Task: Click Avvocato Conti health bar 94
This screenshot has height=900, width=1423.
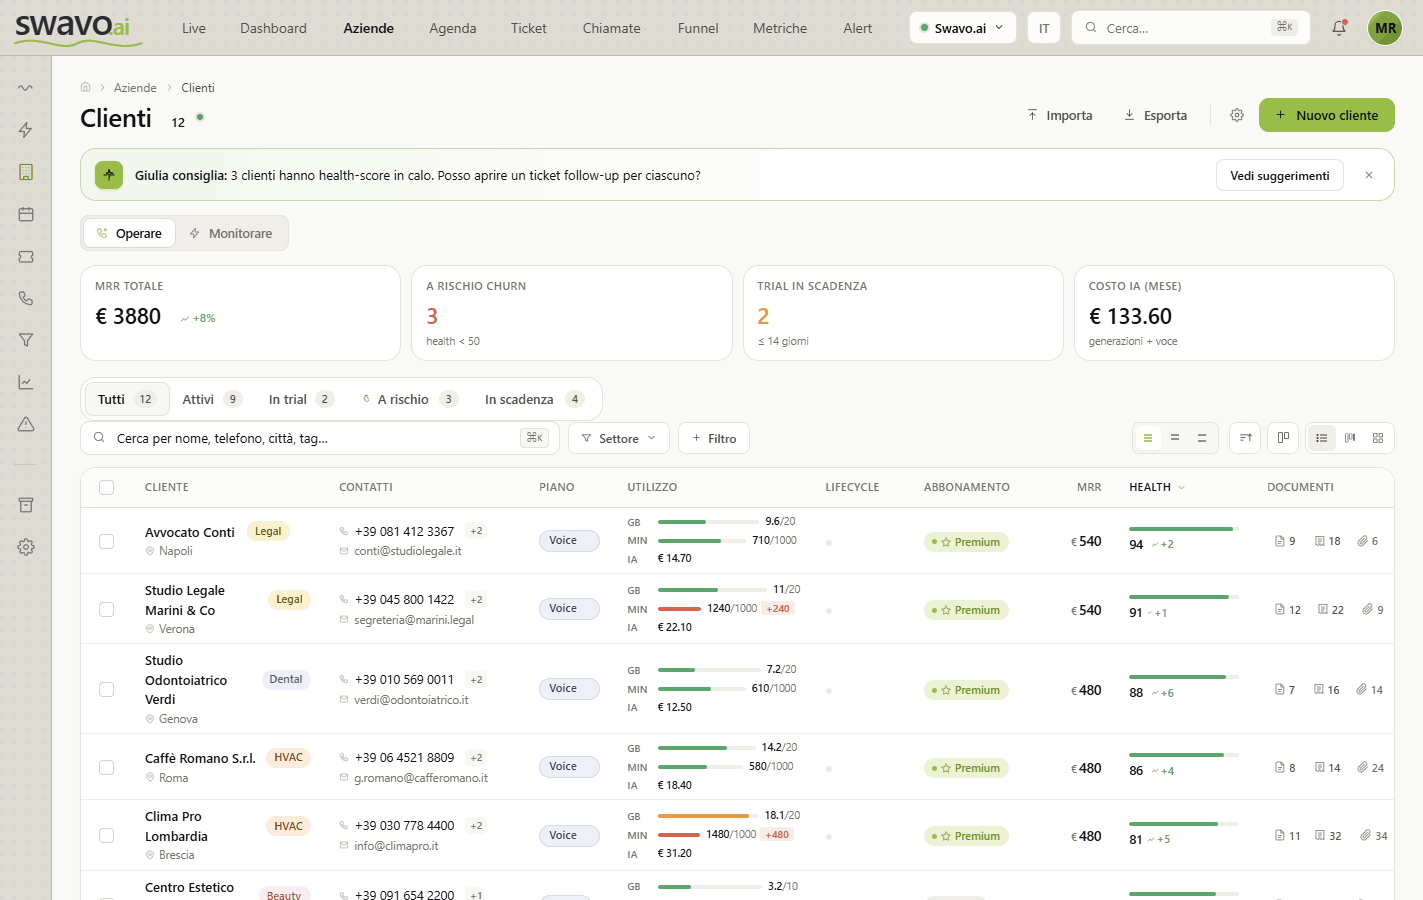Action: [x=1184, y=529]
